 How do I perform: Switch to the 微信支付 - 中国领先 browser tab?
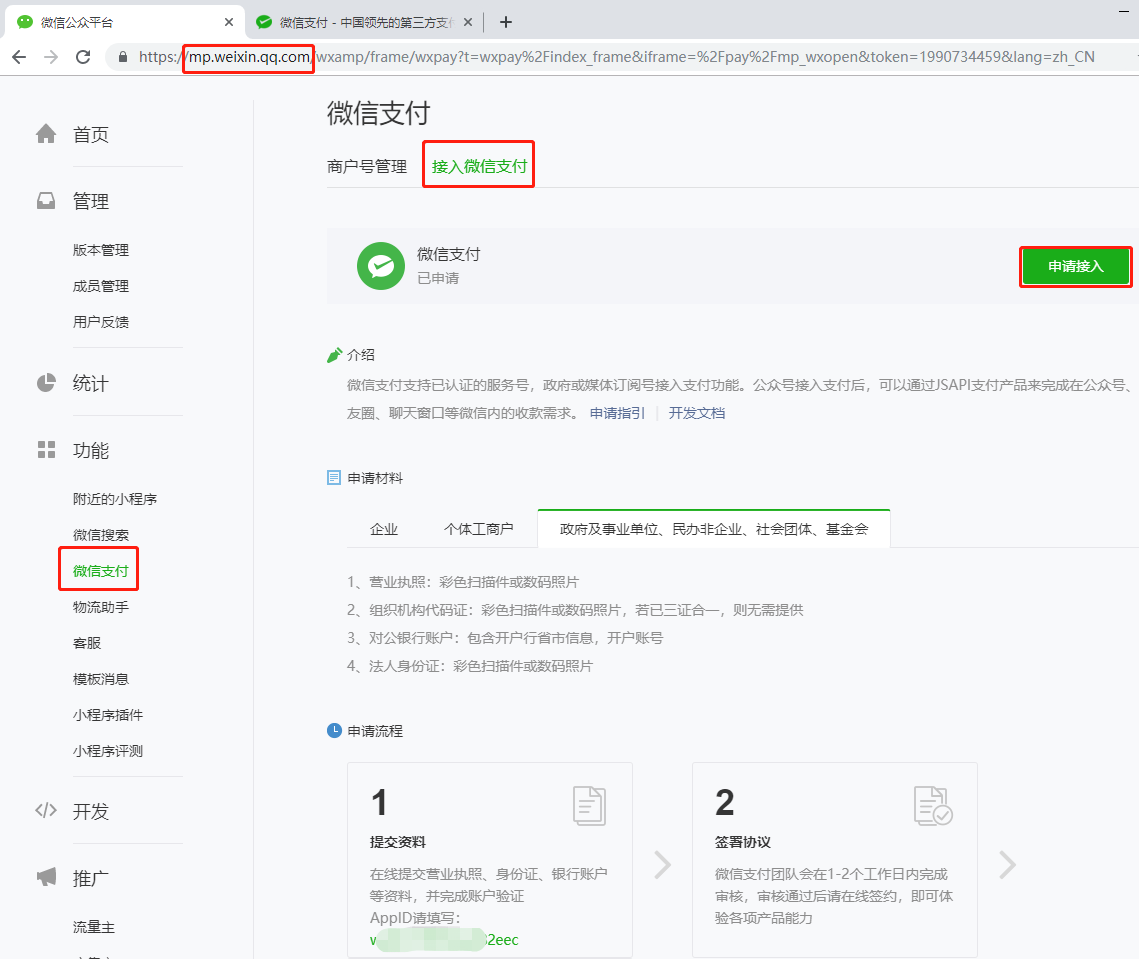(x=363, y=23)
